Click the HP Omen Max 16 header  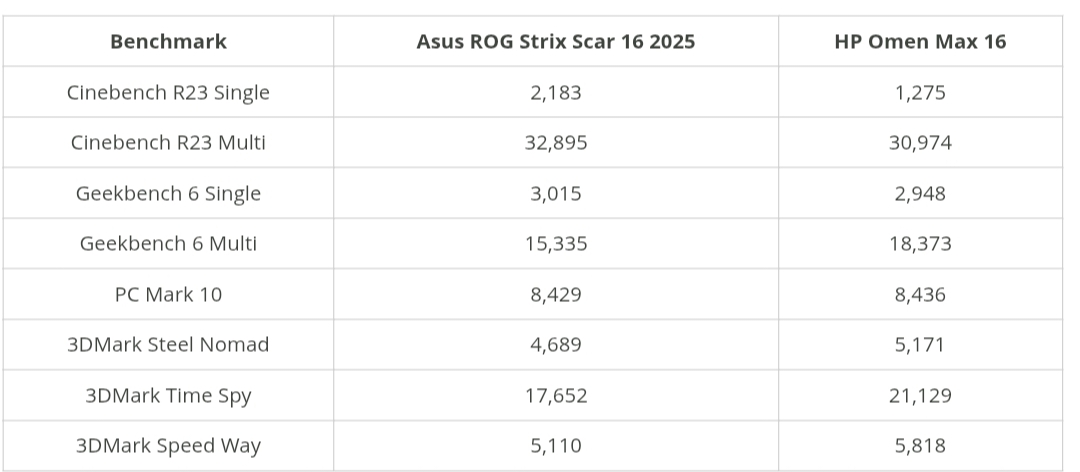[x=920, y=42]
